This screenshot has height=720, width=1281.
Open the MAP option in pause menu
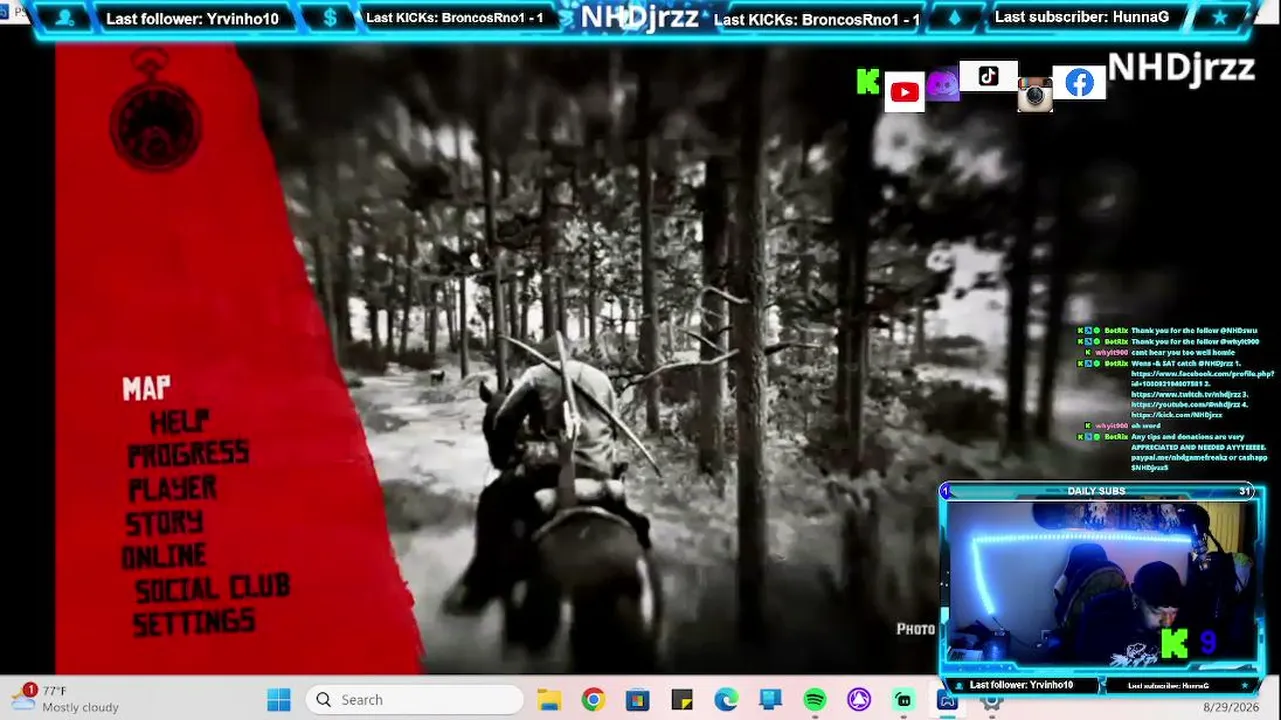pyautogui.click(x=146, y=388)
